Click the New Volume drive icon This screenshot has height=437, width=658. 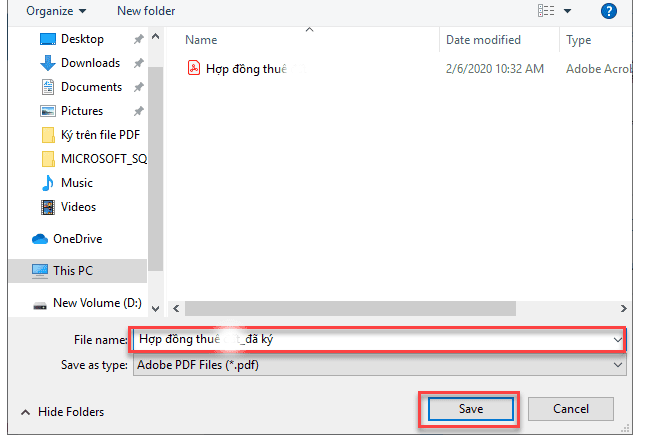pyautogui.click(x=40, y=305)
